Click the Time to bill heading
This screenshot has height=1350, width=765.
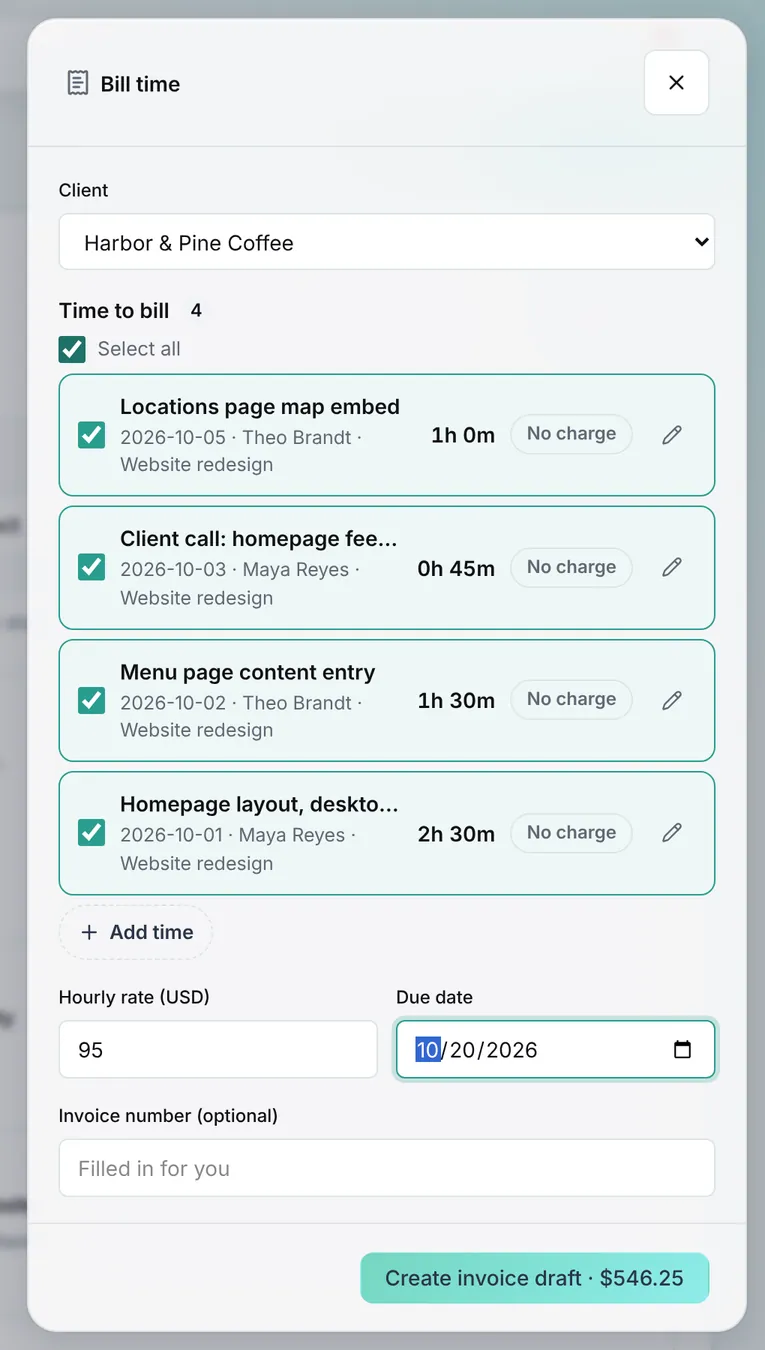point(114,311)
